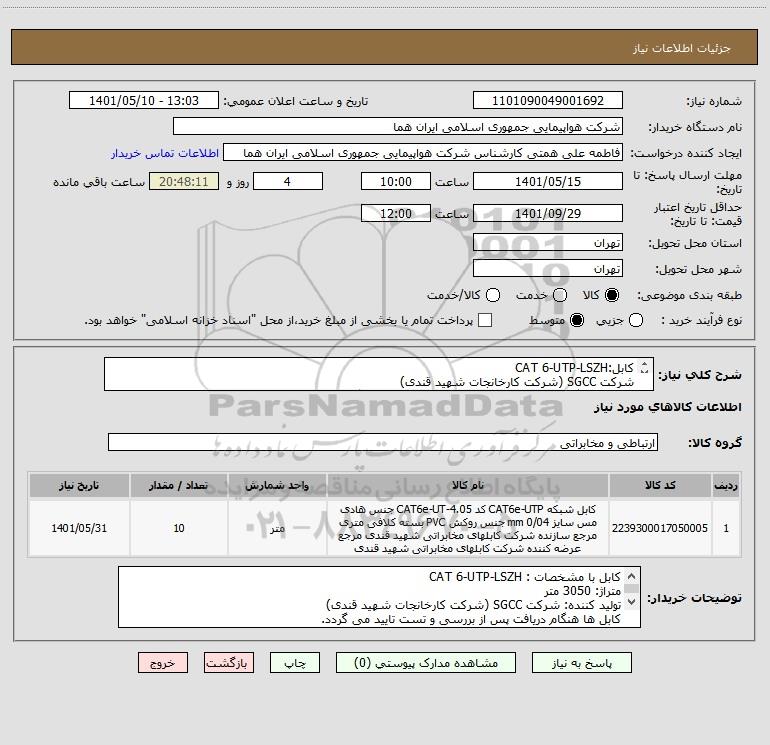This screenshot has height=745, width=770.
Task: Select the کالا radio button
Action: click(x=612, y=295)
